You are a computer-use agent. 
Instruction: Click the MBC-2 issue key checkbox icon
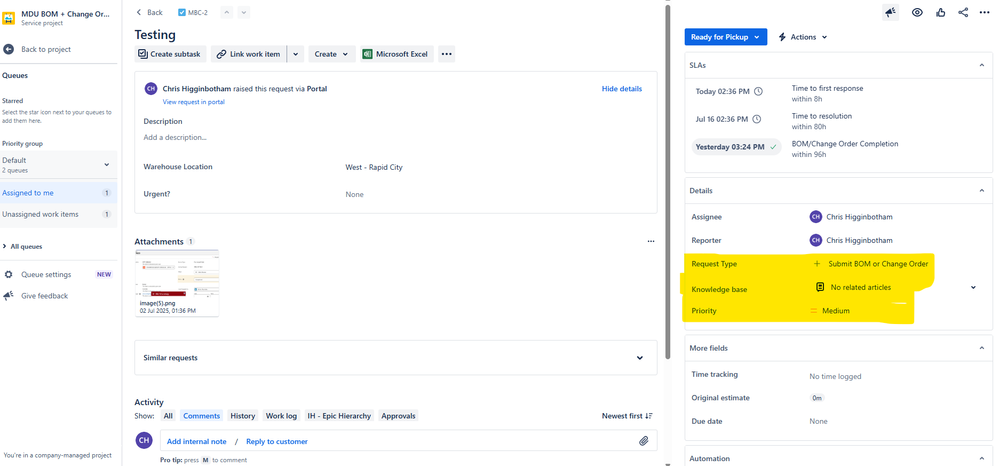coord(182,12)
